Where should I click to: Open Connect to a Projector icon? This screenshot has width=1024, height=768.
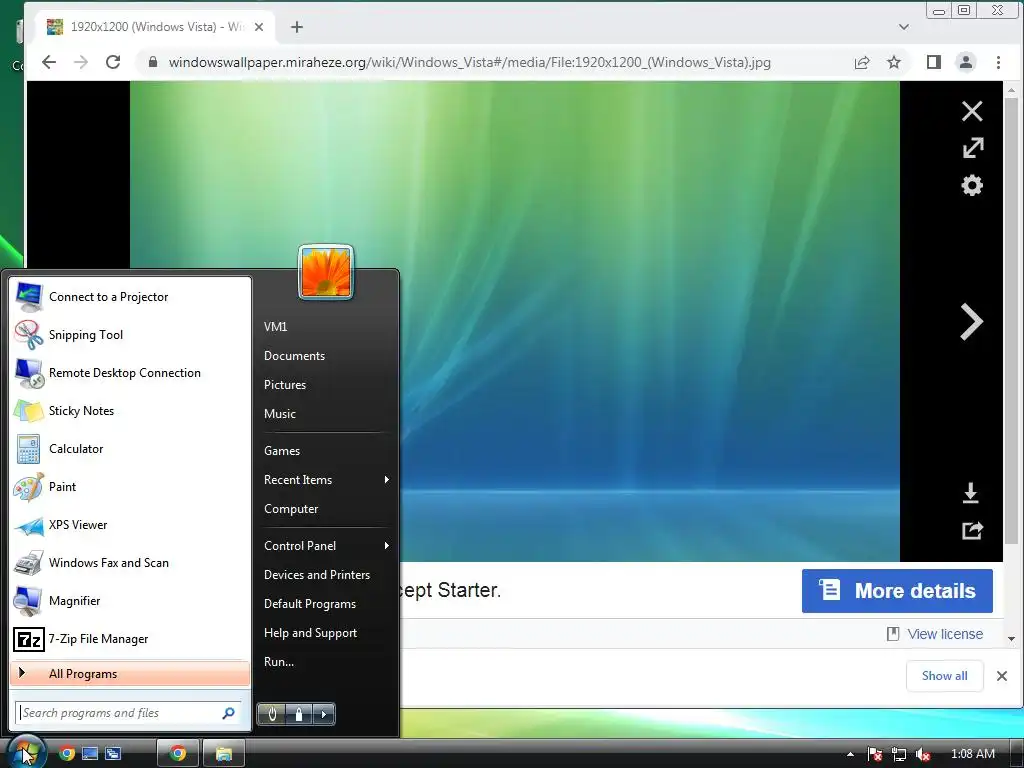[29, 297]
